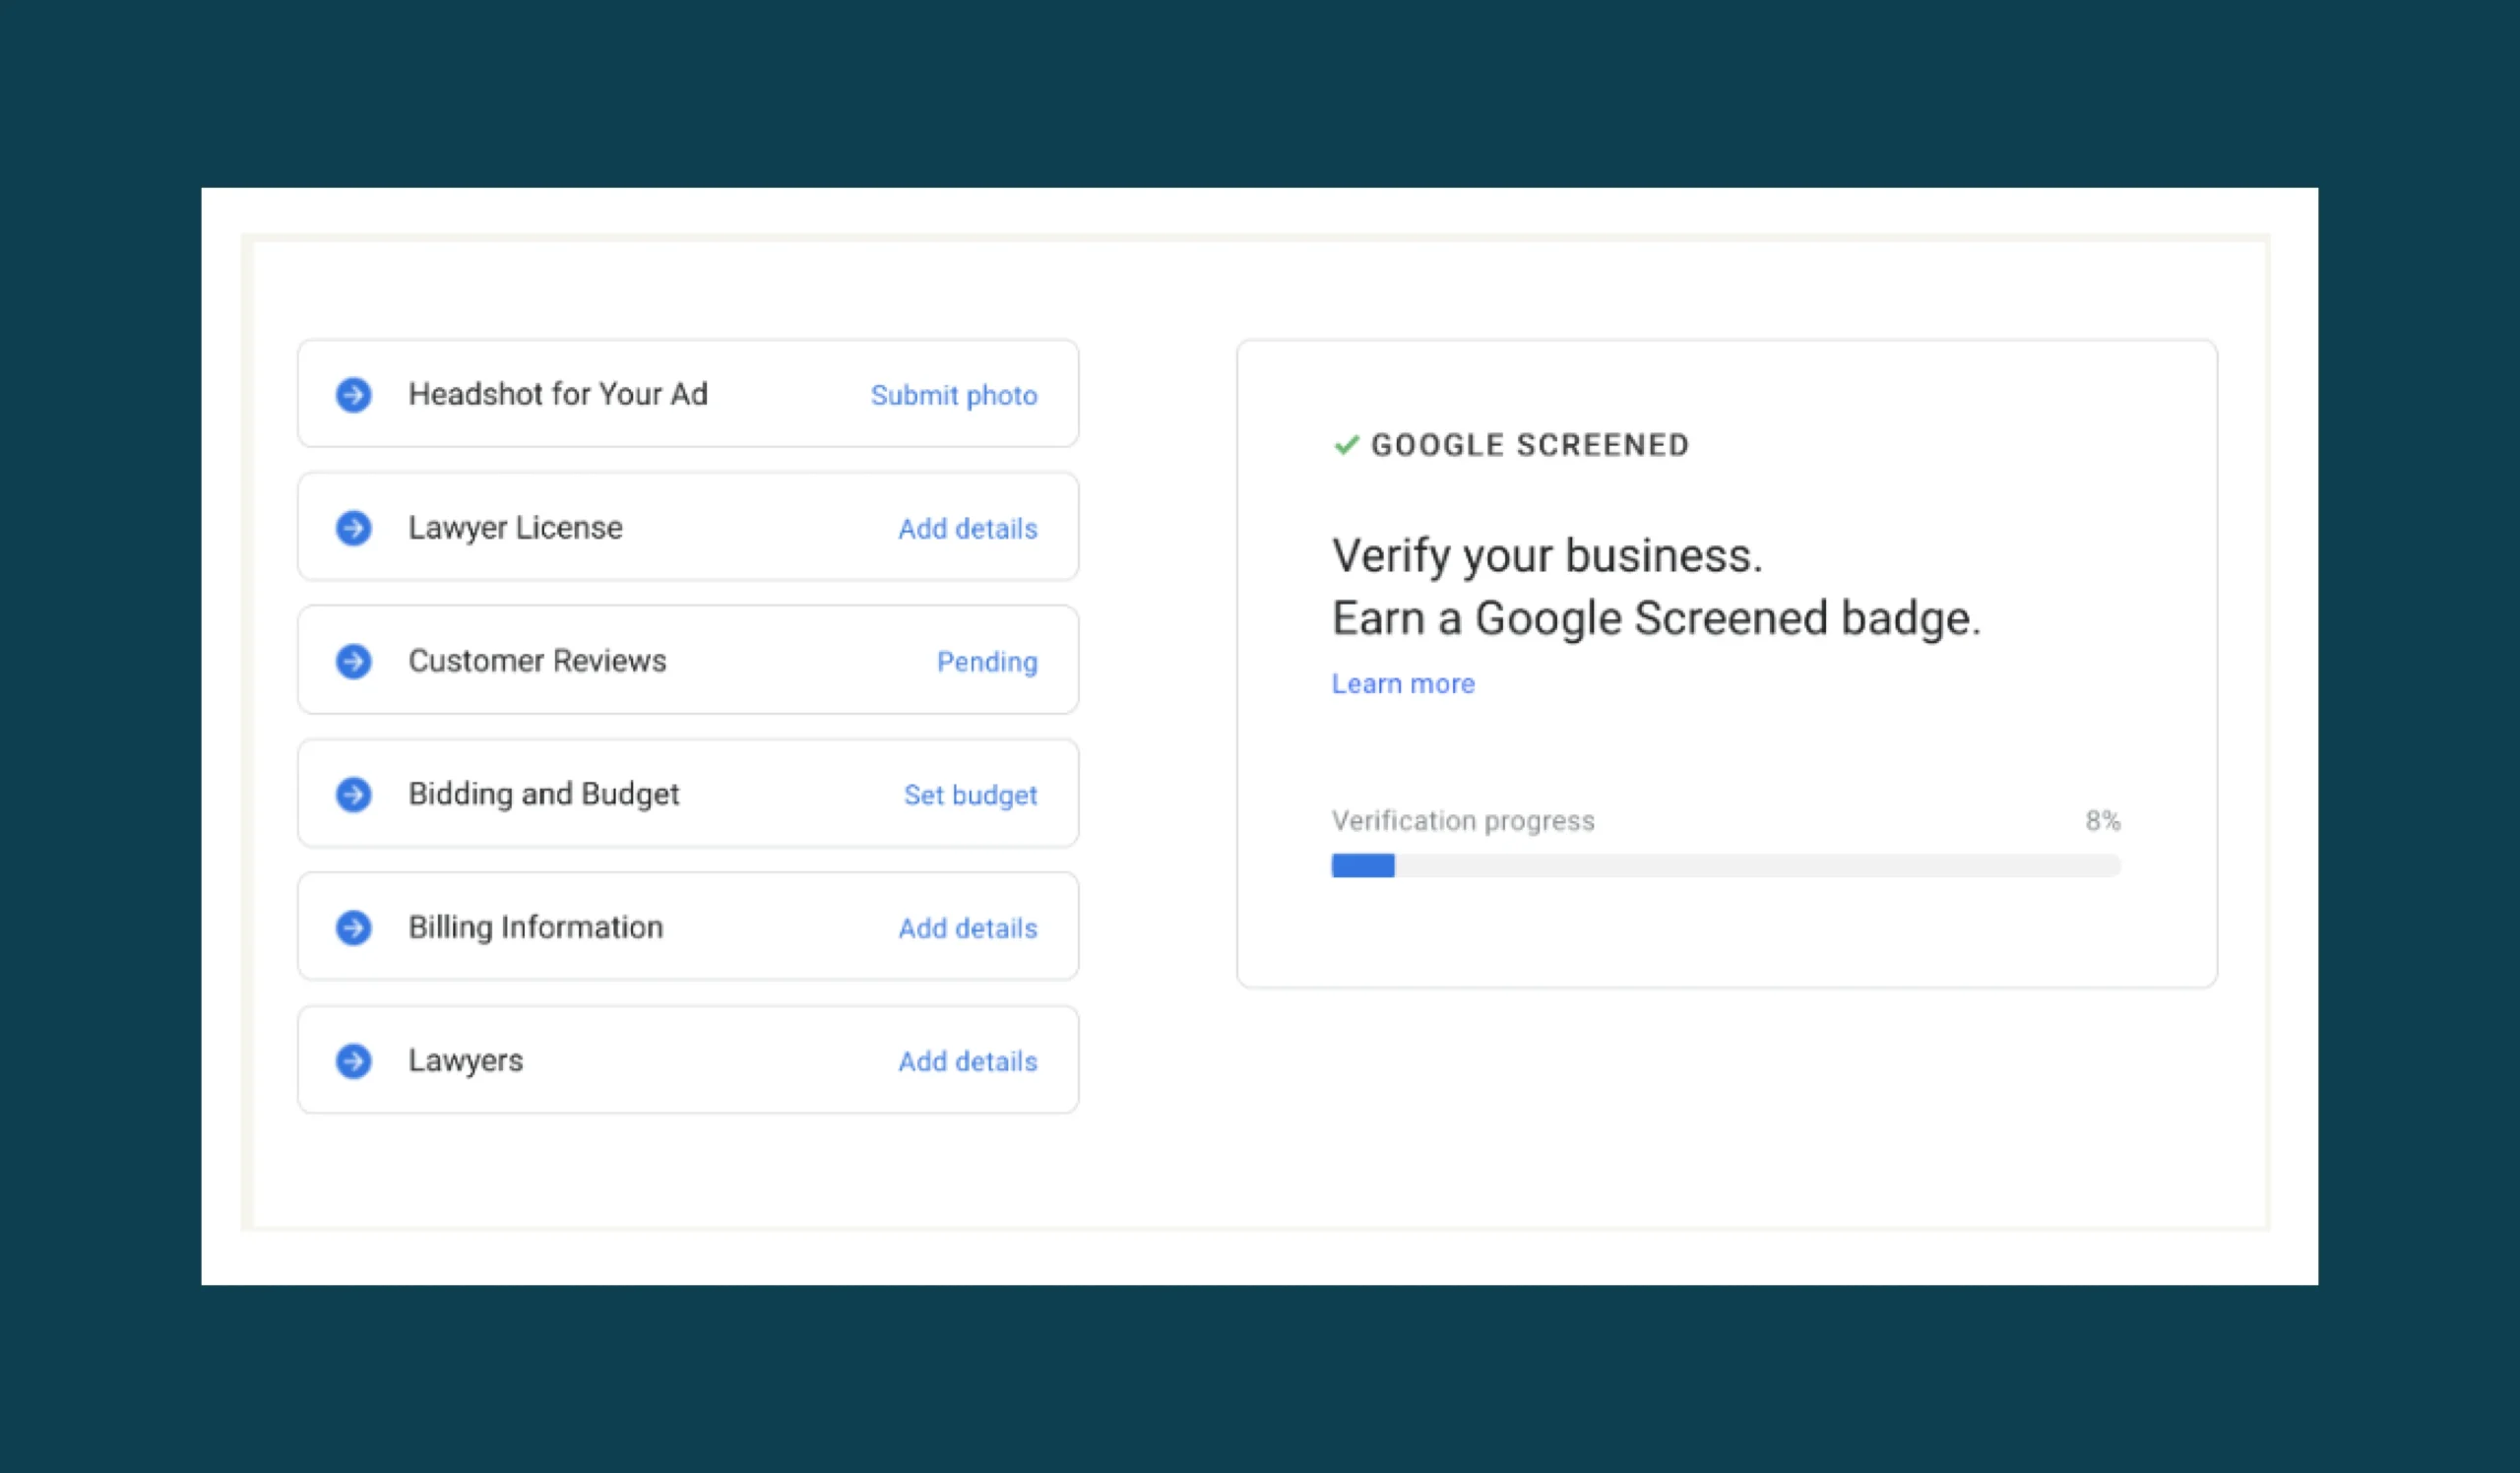Select the Billing Information label
This screenshot has height=1473, width=2520.
coord(536,928)
